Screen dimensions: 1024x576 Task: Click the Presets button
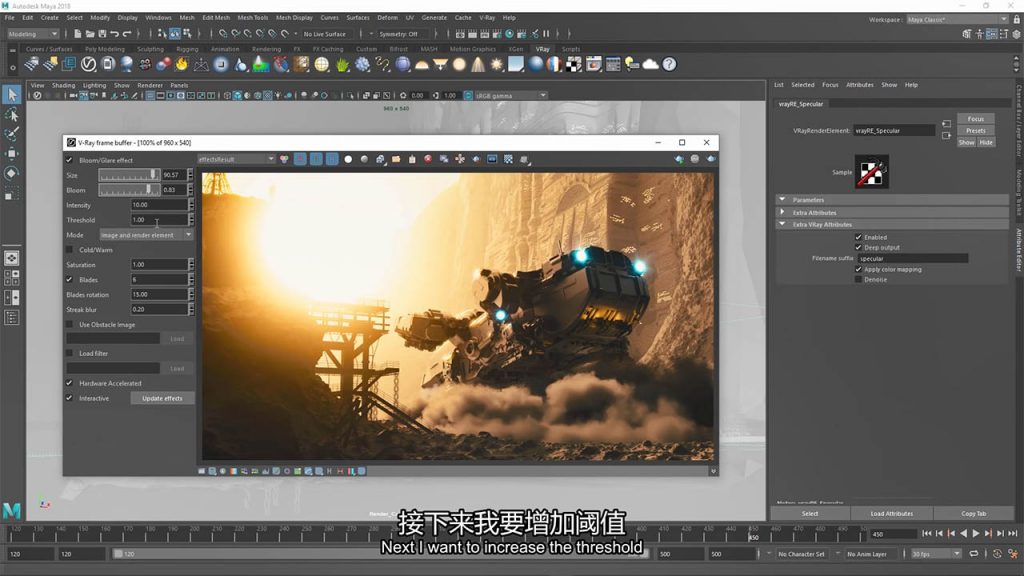[976, 131]
